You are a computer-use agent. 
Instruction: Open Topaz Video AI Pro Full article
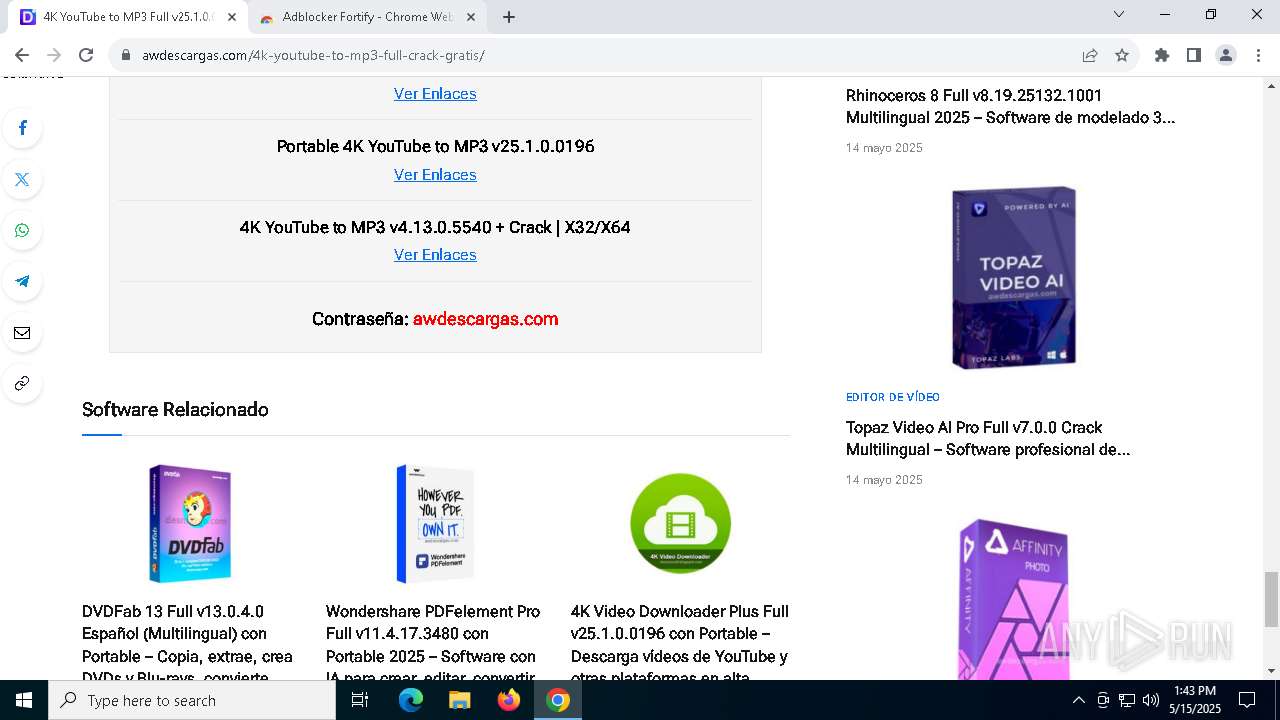[988, 438]
